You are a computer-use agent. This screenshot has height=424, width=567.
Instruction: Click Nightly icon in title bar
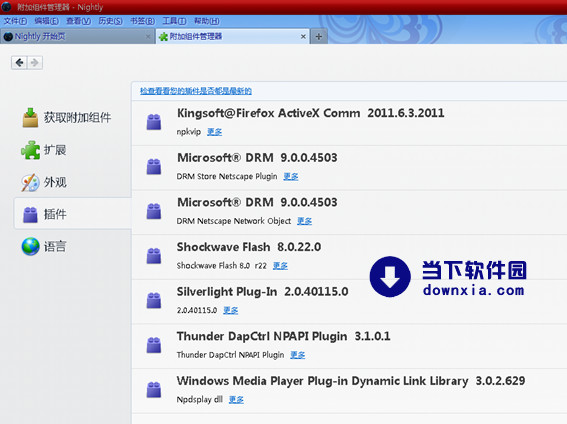pyautogui.click(x=7, y=7)
